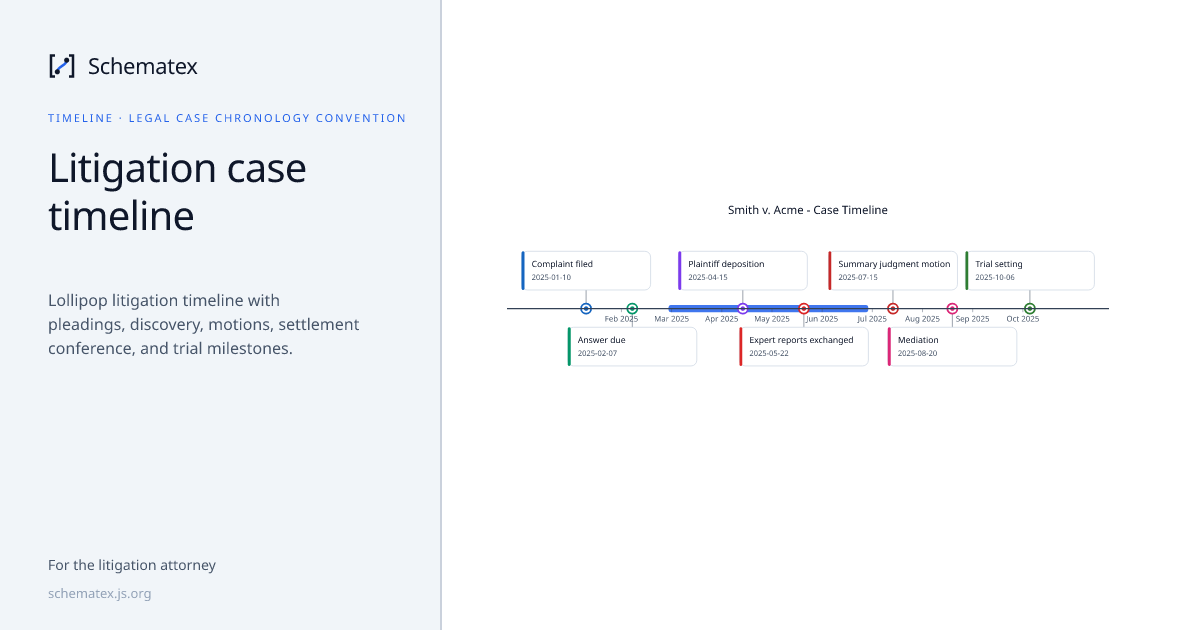Click the 2025-10-06 date text
Screen dimensions: 1200x630
[995, 277]
